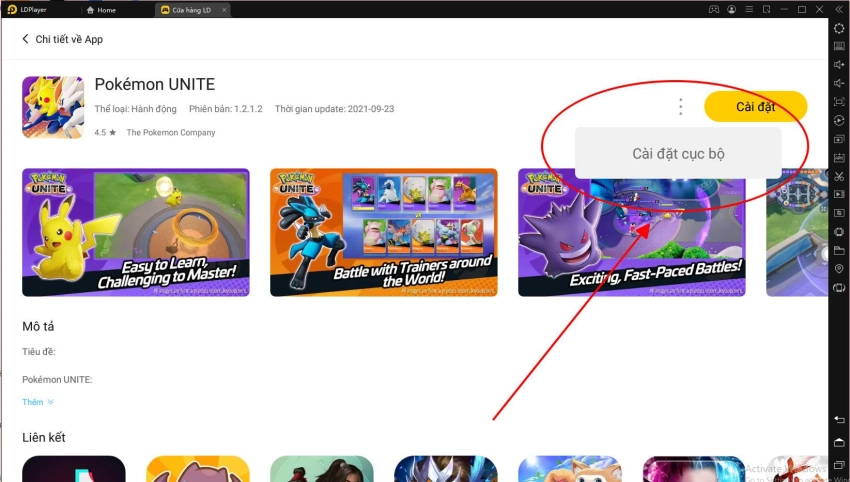Viewport: 850px width, 482px height.
Task: Click the shake device sidebar icon
Action: coord(839,232)
